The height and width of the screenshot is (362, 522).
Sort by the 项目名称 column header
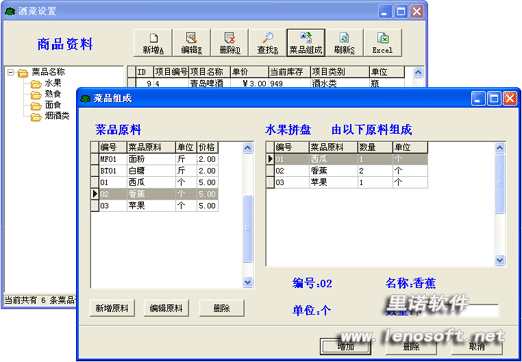[x=210, y=72]
